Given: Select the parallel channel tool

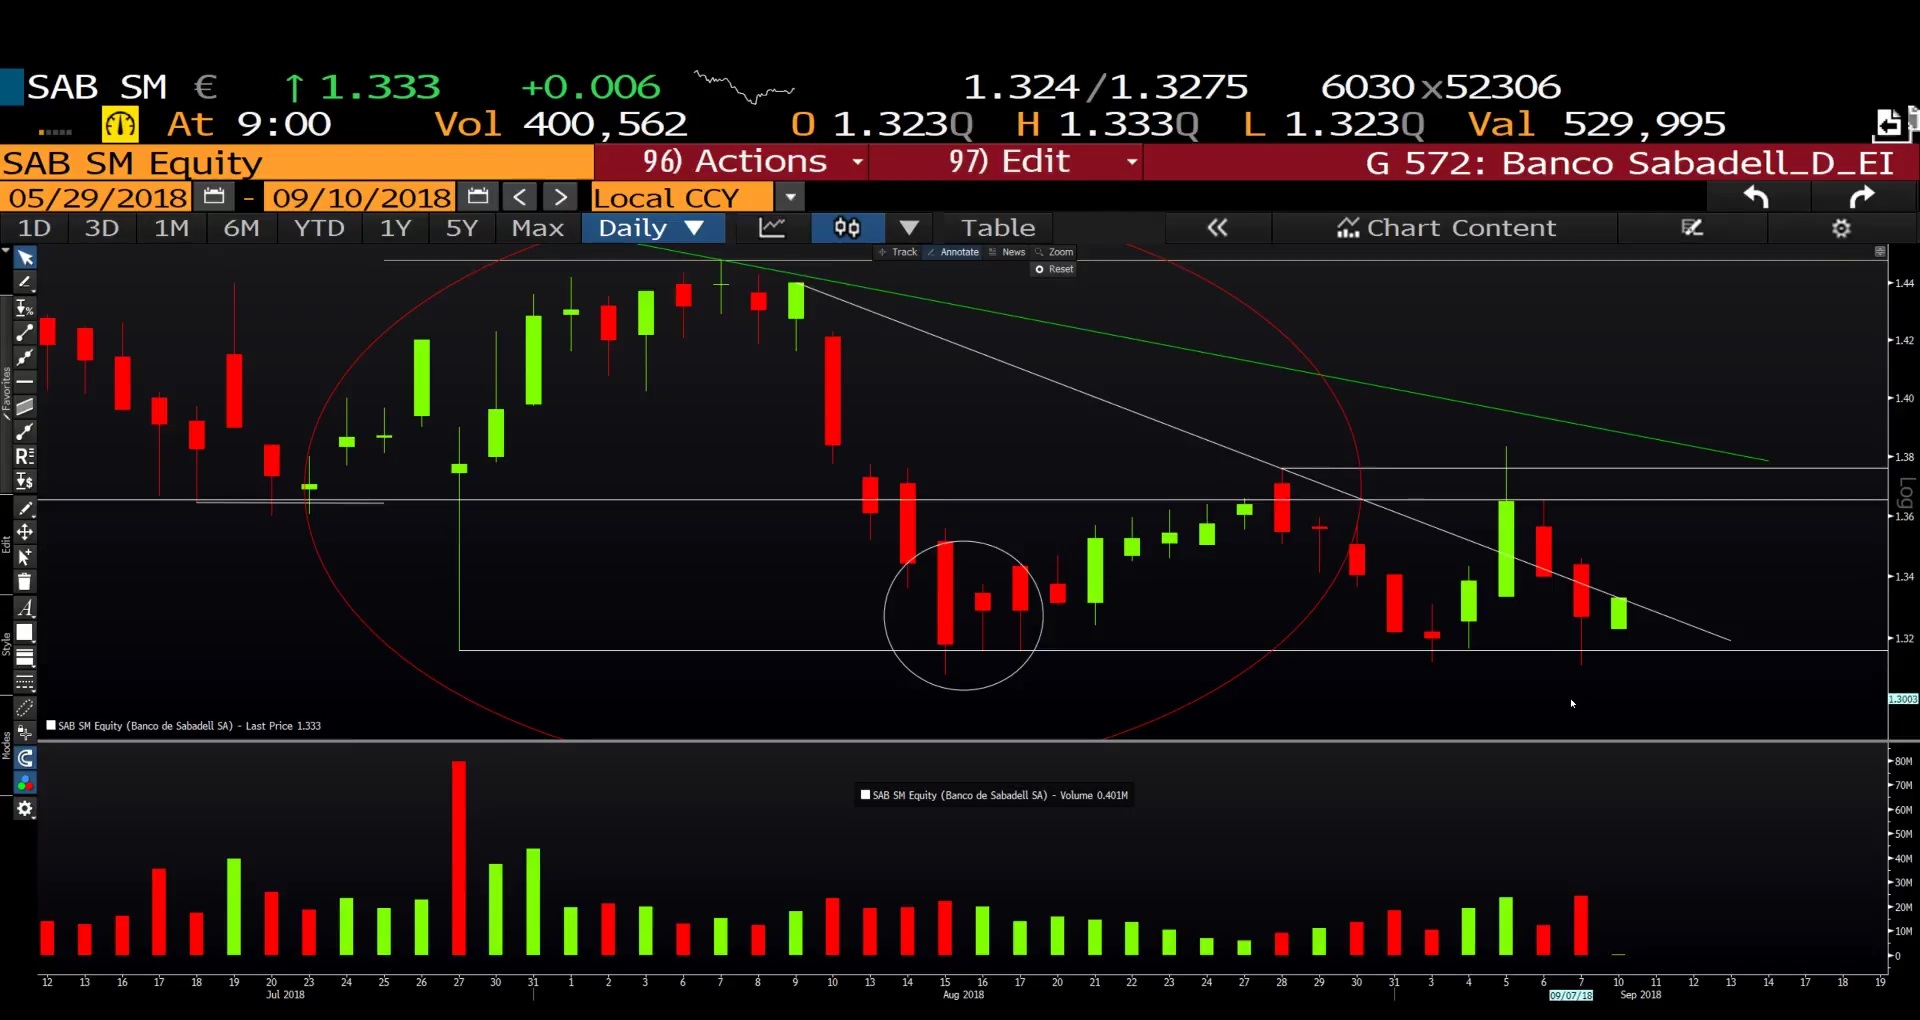Looking at the screenshot, I should pyautogui.click(x=25, y=407).
